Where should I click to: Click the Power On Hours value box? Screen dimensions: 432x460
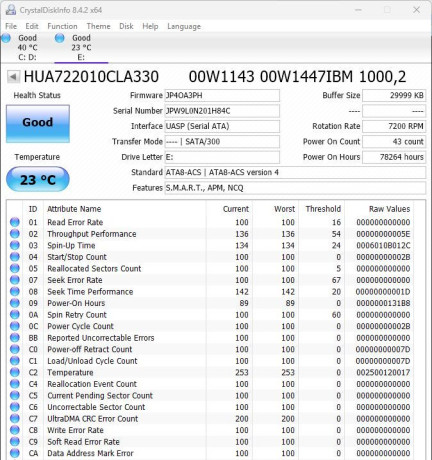(x=394, y=157)
